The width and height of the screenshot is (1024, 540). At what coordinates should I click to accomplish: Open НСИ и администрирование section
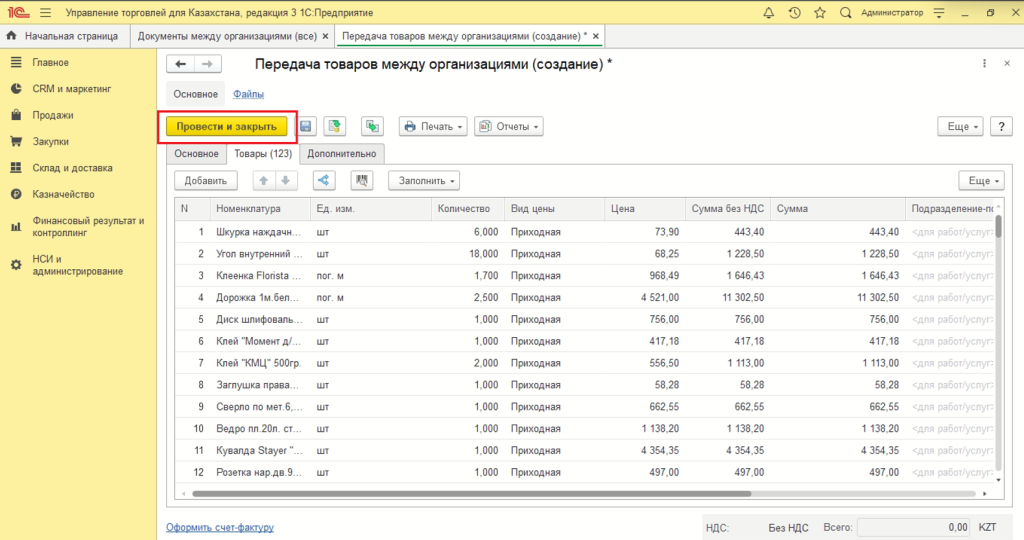[78, 265]
